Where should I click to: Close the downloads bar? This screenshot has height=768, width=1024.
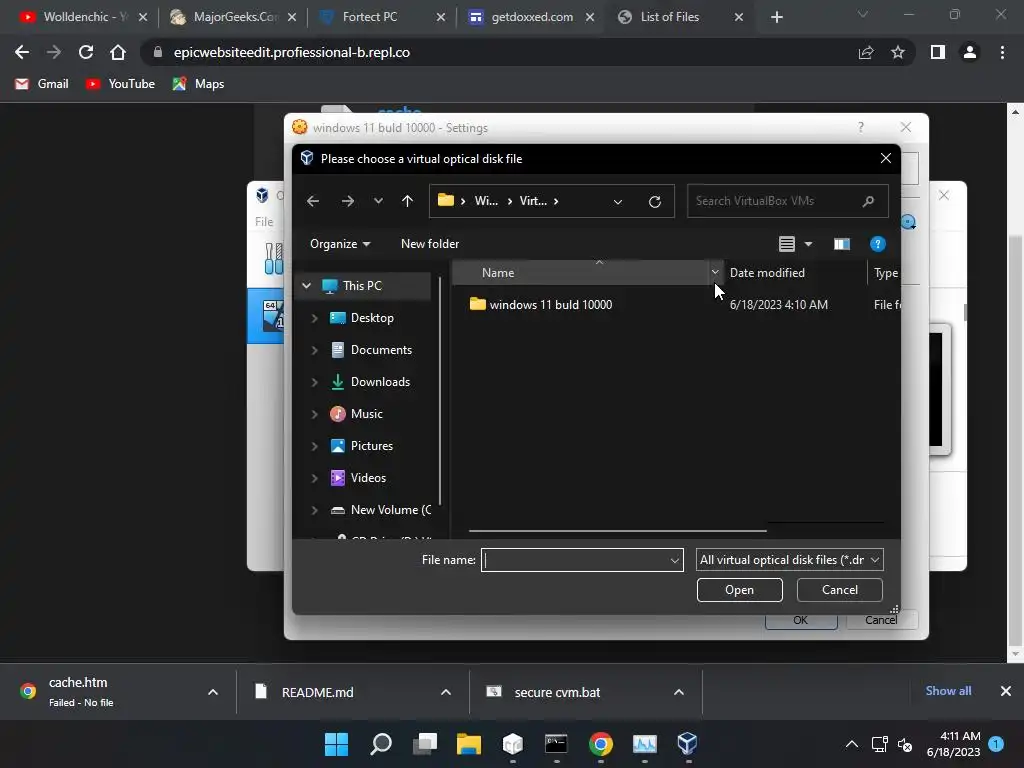[x=1006, y=691]
